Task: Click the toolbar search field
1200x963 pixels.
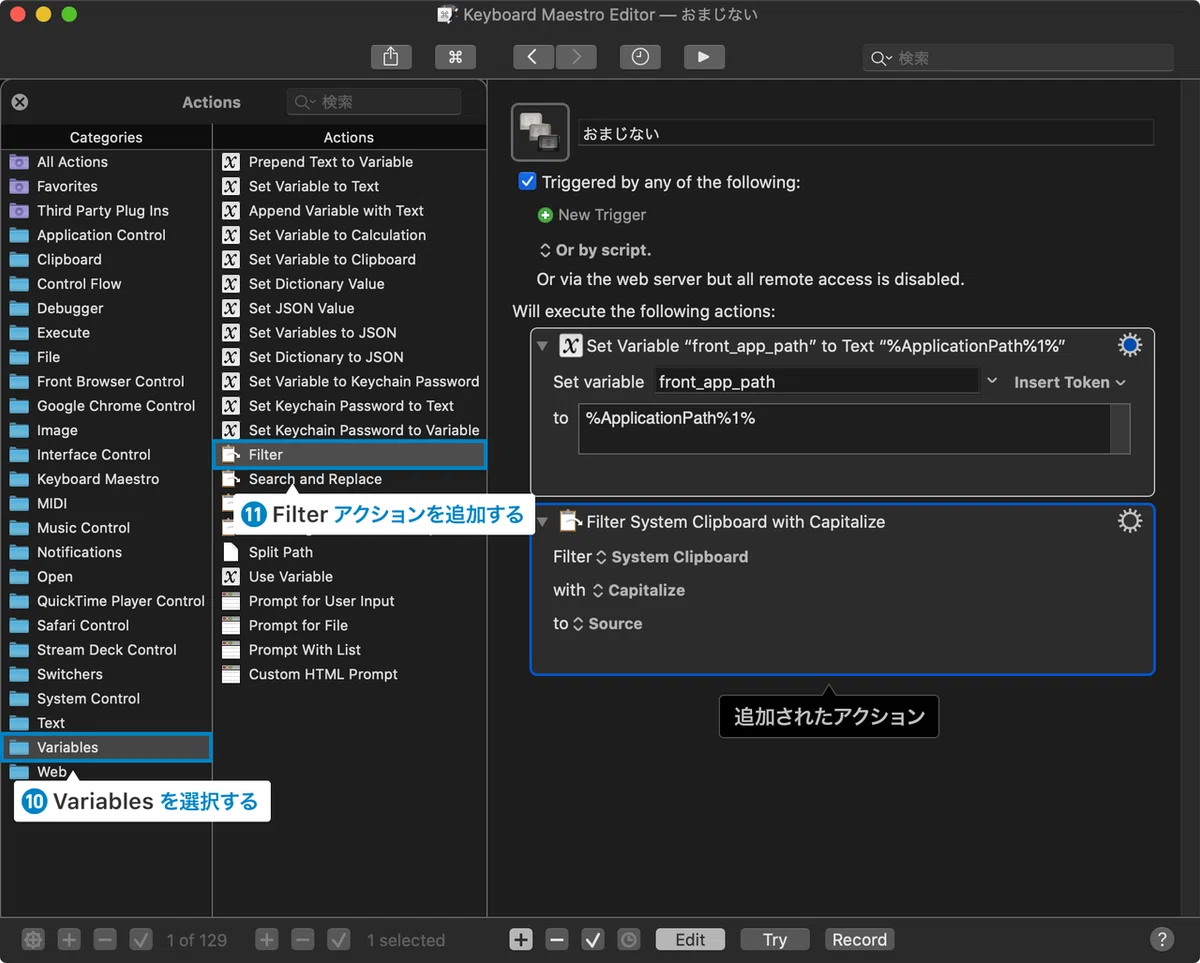Action: tap(1018, 58)
